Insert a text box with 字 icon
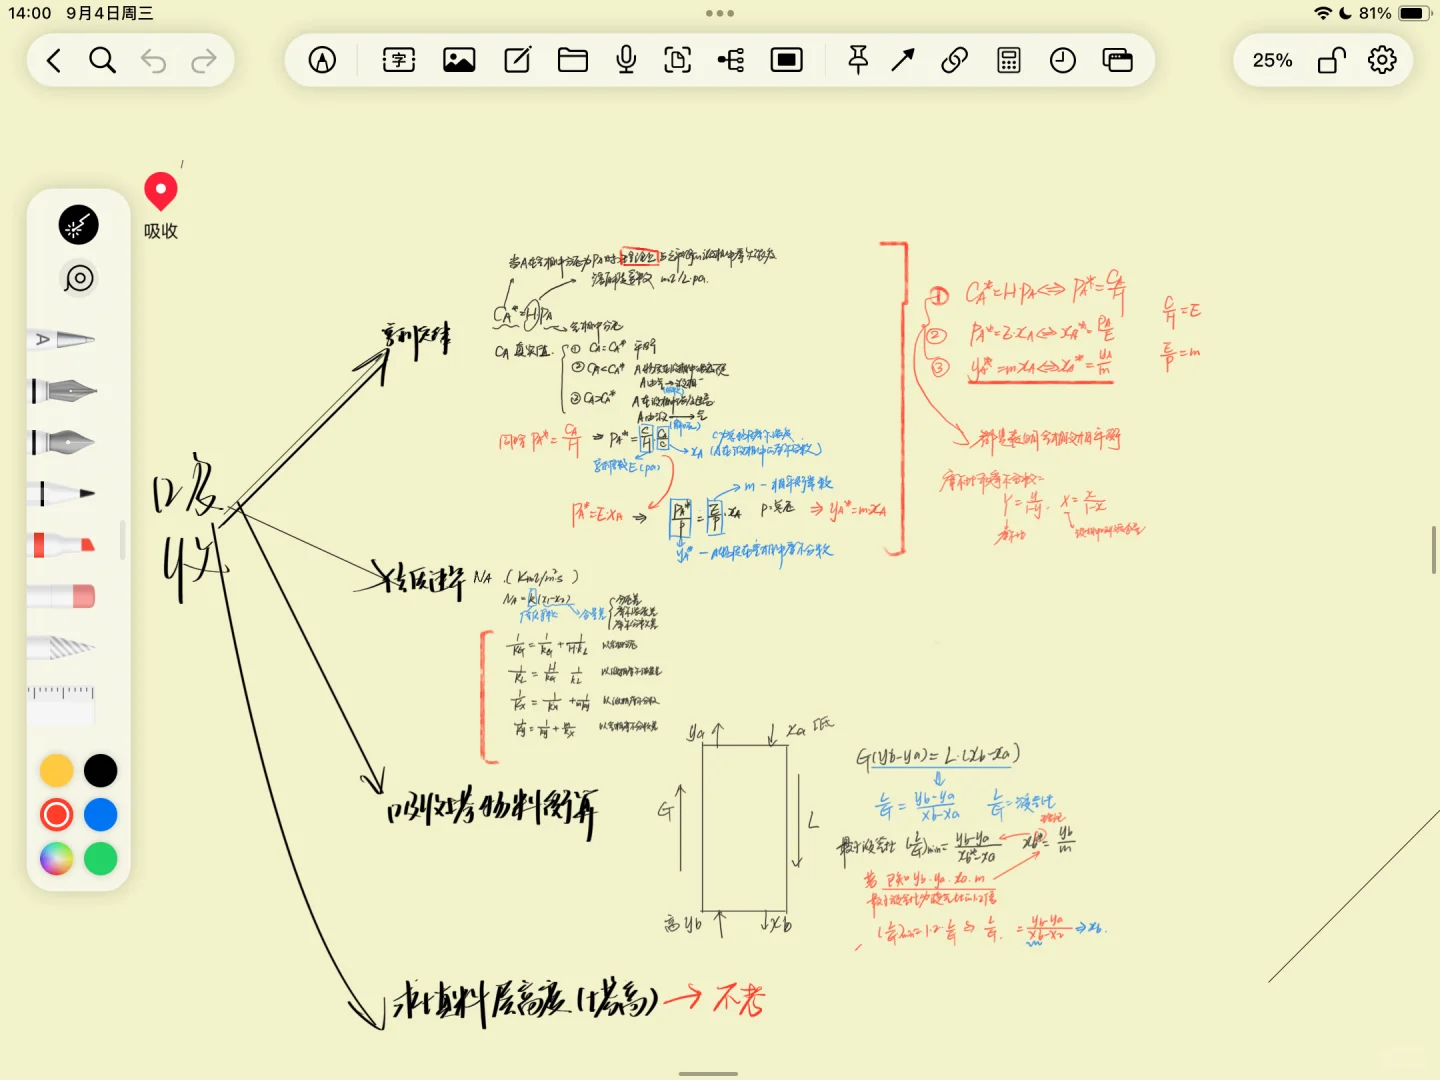 tap(399, 61)
